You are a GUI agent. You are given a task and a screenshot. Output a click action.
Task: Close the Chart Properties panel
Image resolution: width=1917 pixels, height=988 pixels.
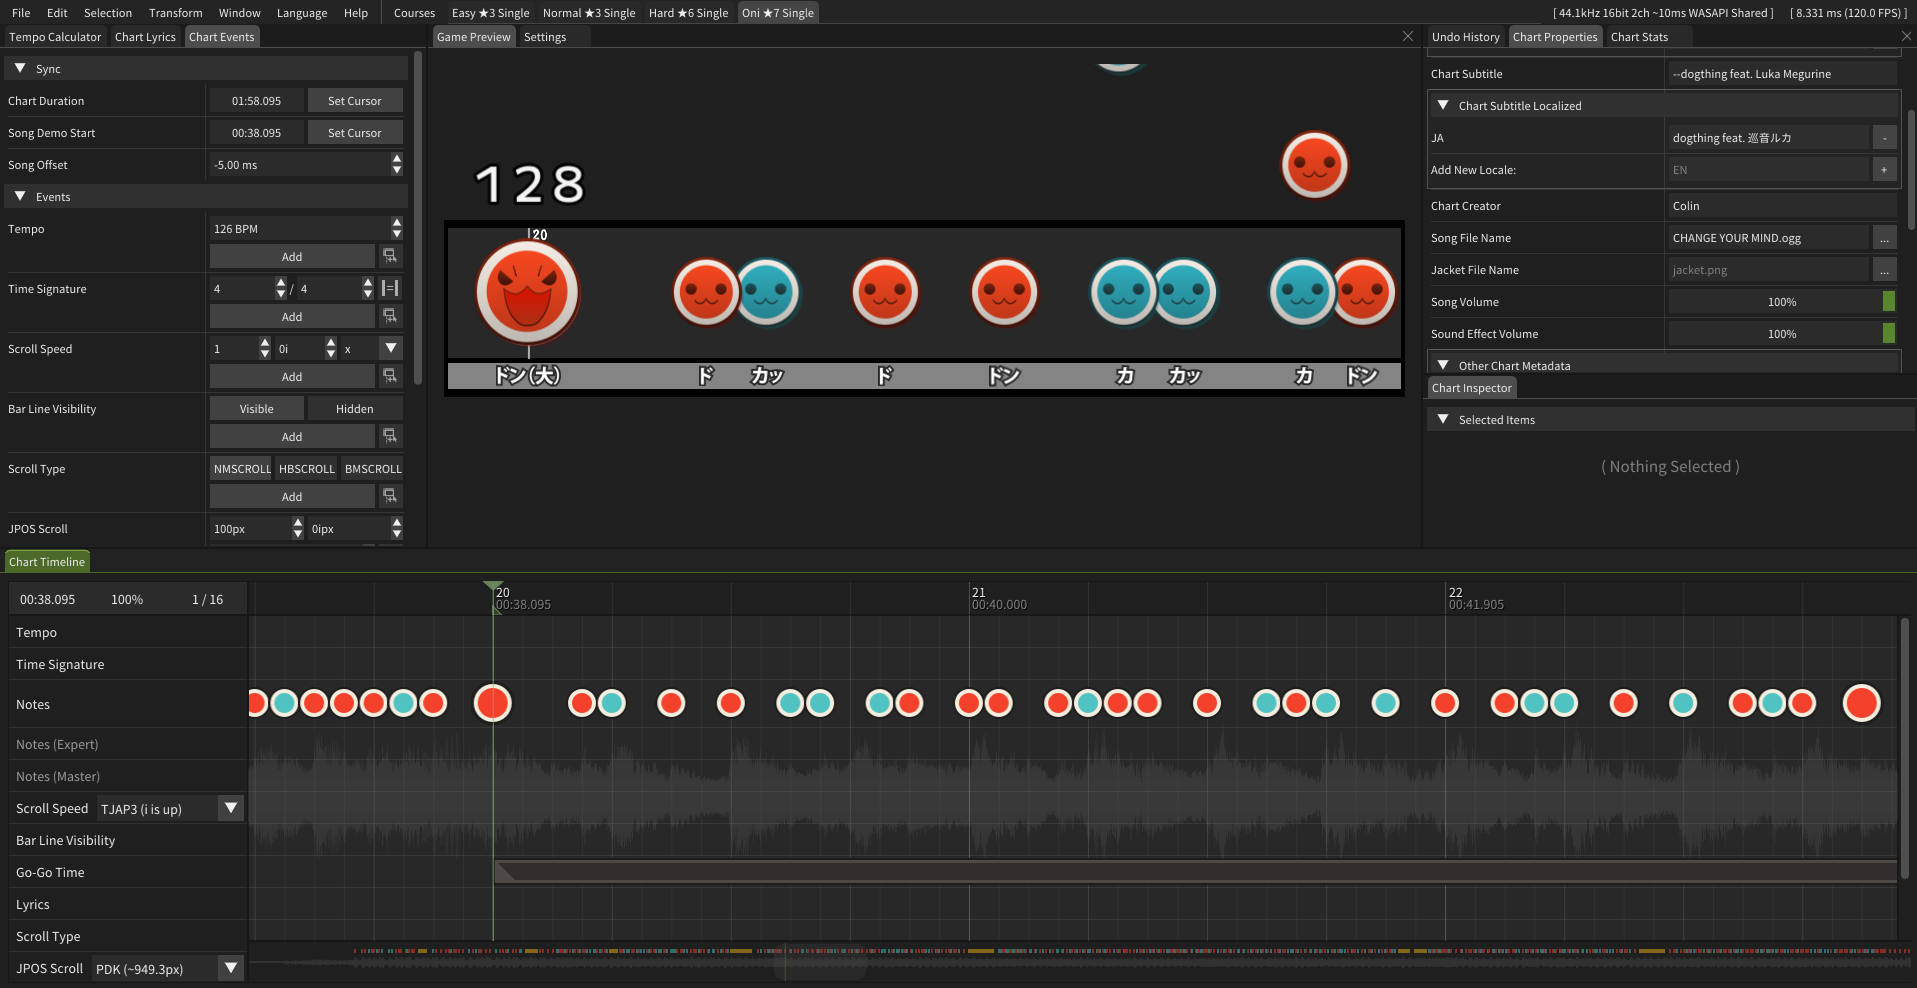pyautogui.click(x=1906, y=36)
